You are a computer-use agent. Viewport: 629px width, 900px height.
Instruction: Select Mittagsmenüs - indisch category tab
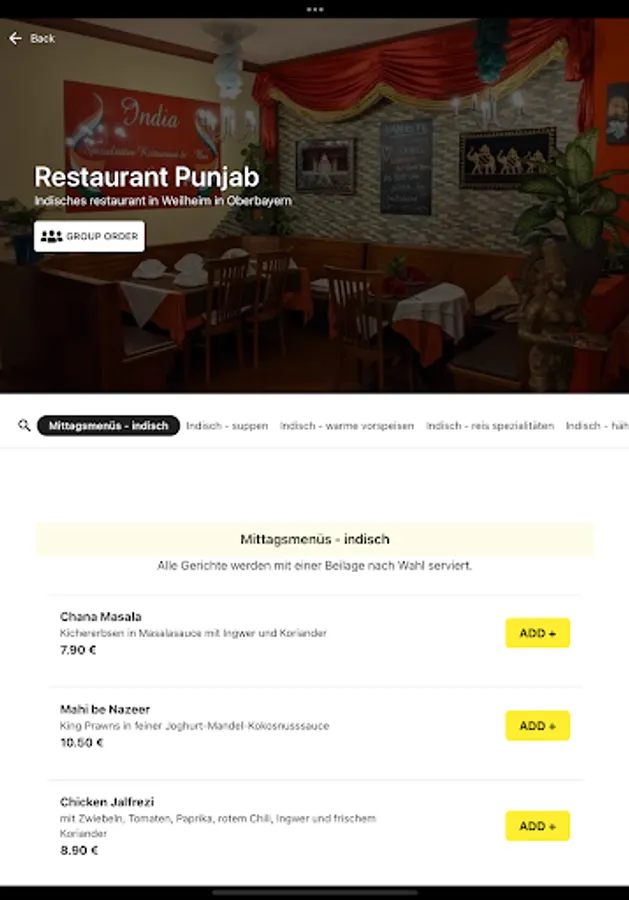coord(108,426)
